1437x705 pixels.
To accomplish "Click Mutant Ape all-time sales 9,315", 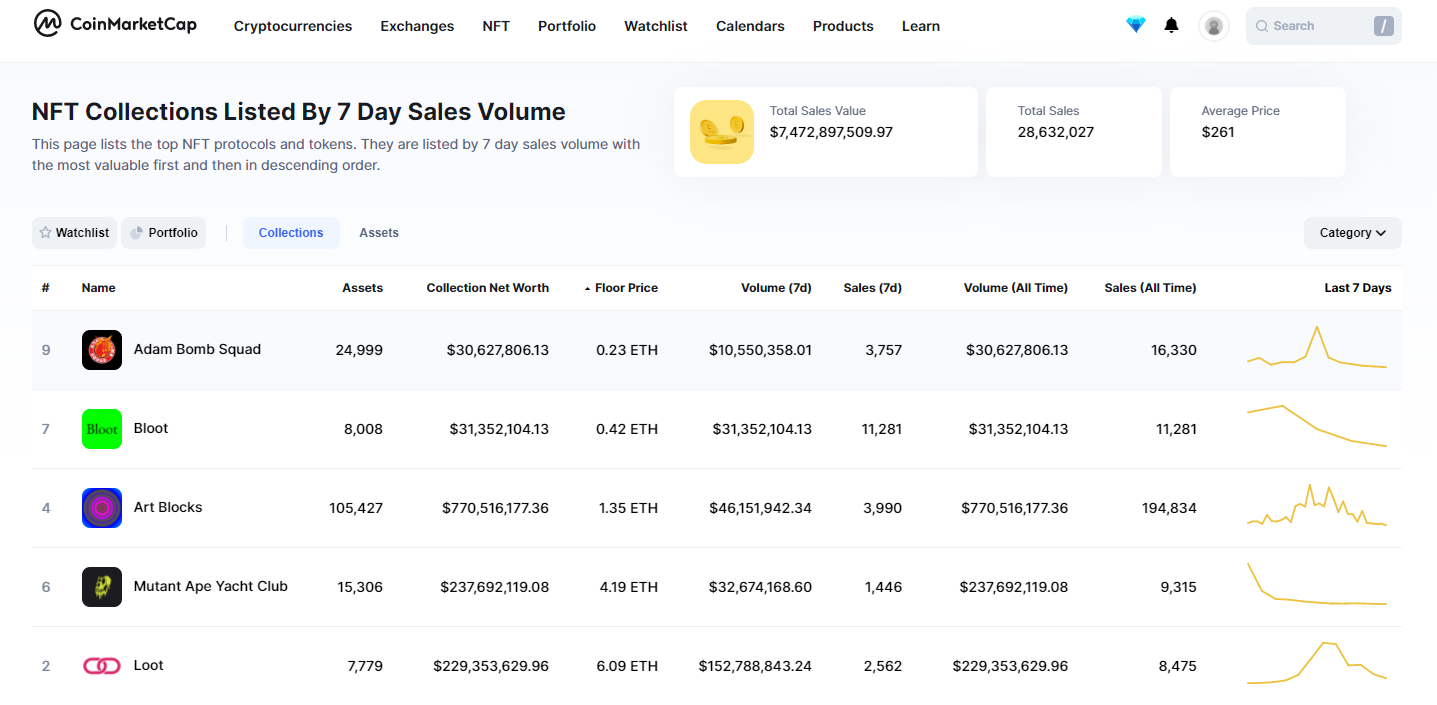I will point(1179,587).
